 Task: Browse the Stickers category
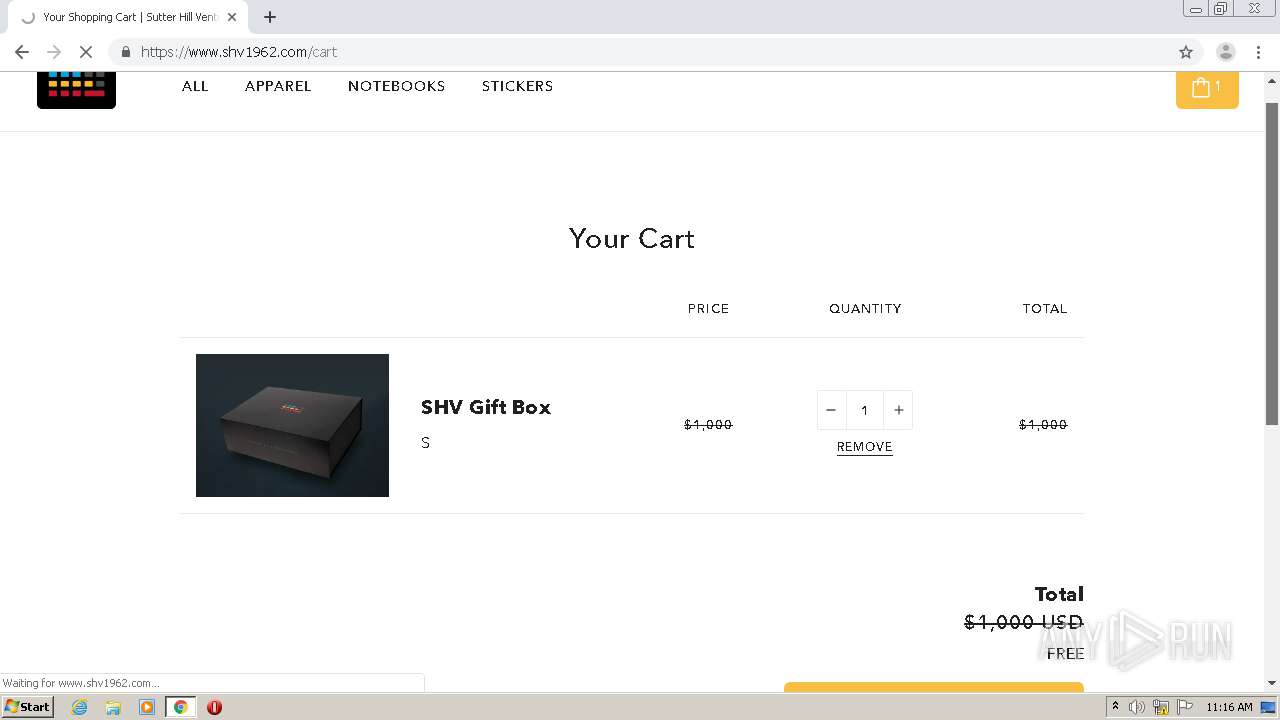click(517, 86)
